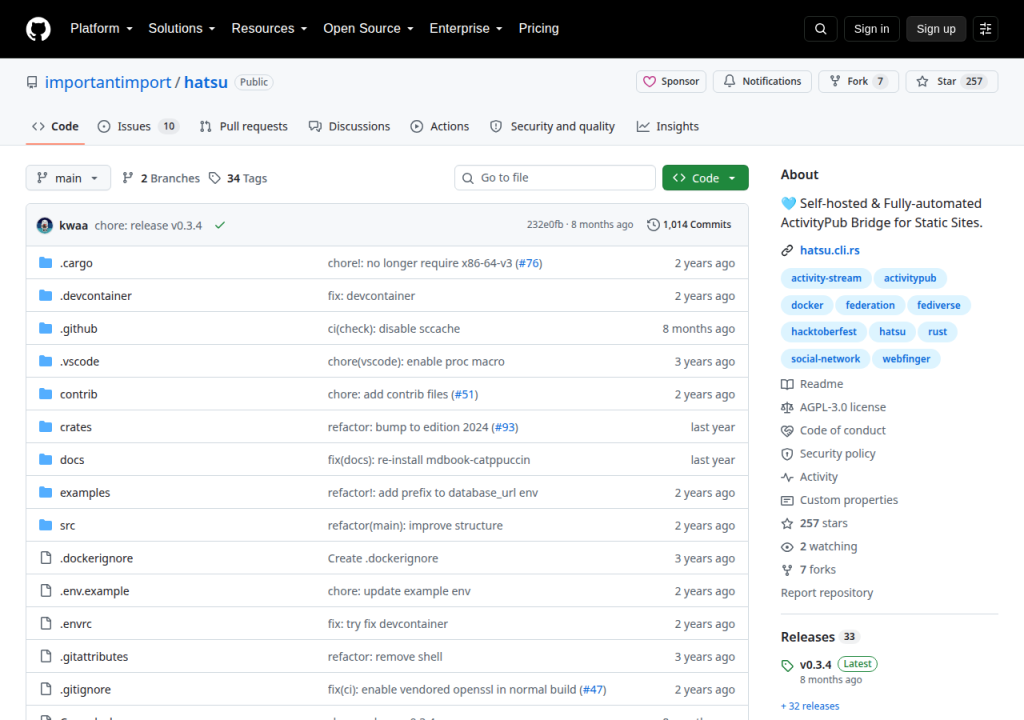Click the repository icon before importantimport

pos(32,82)
